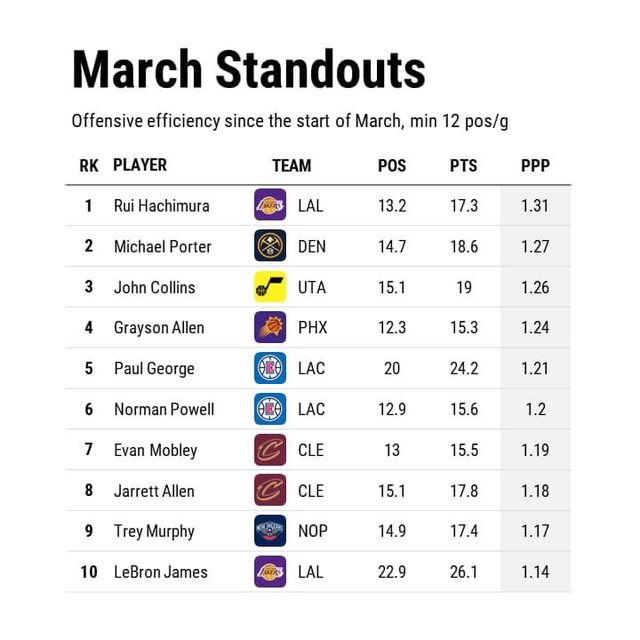The image size is (640, 640).
Task: Click the Denver Nuggets team logo
Action: pos(270,246)
